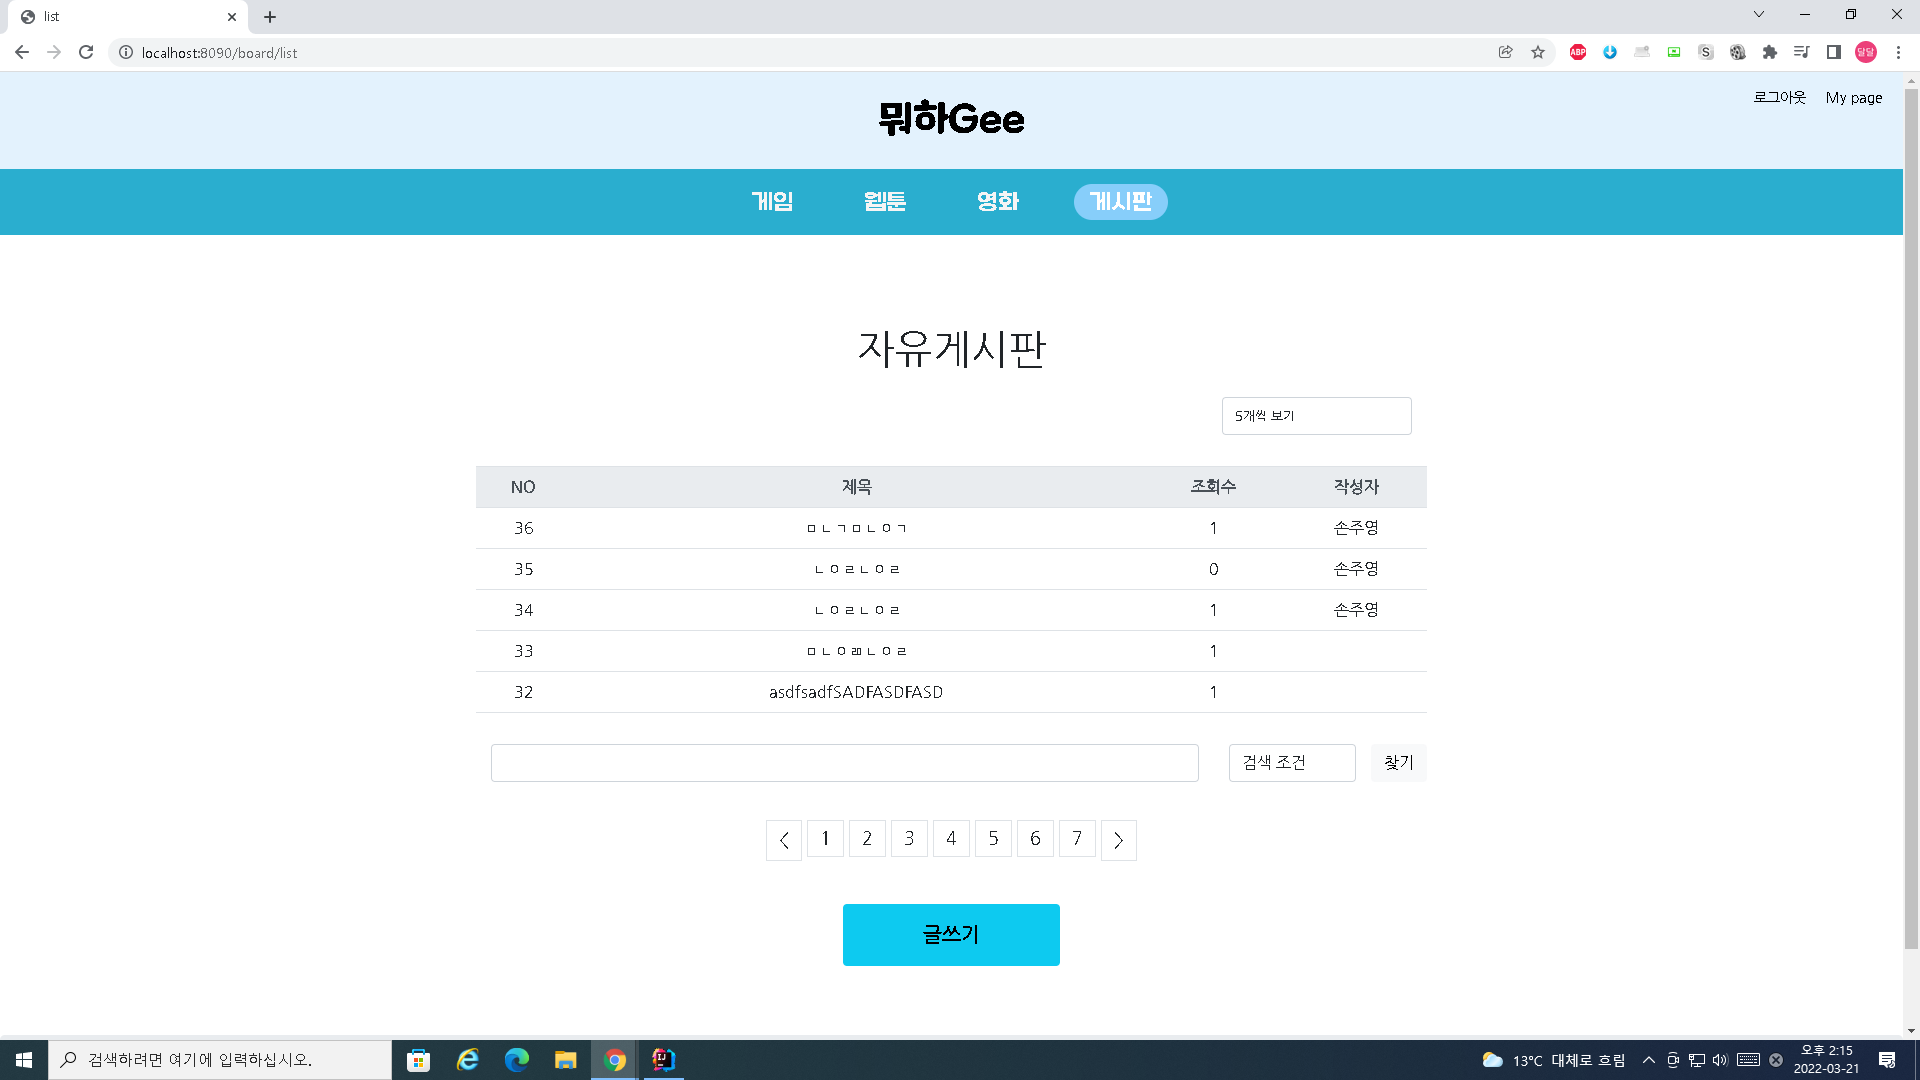This screenshot has height=1080, width=1920.
Task: Open the '검색 조건' search condition dropdown
Action: (1291, 762)
